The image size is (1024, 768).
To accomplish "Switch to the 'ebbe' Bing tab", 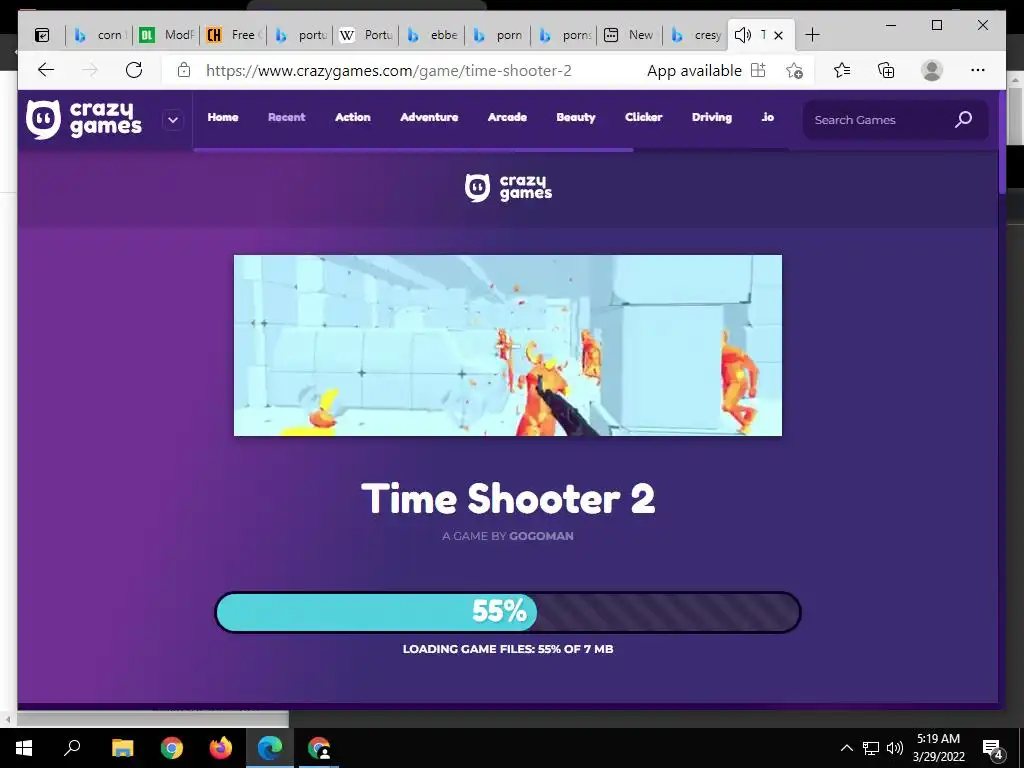I will (433, 35).
